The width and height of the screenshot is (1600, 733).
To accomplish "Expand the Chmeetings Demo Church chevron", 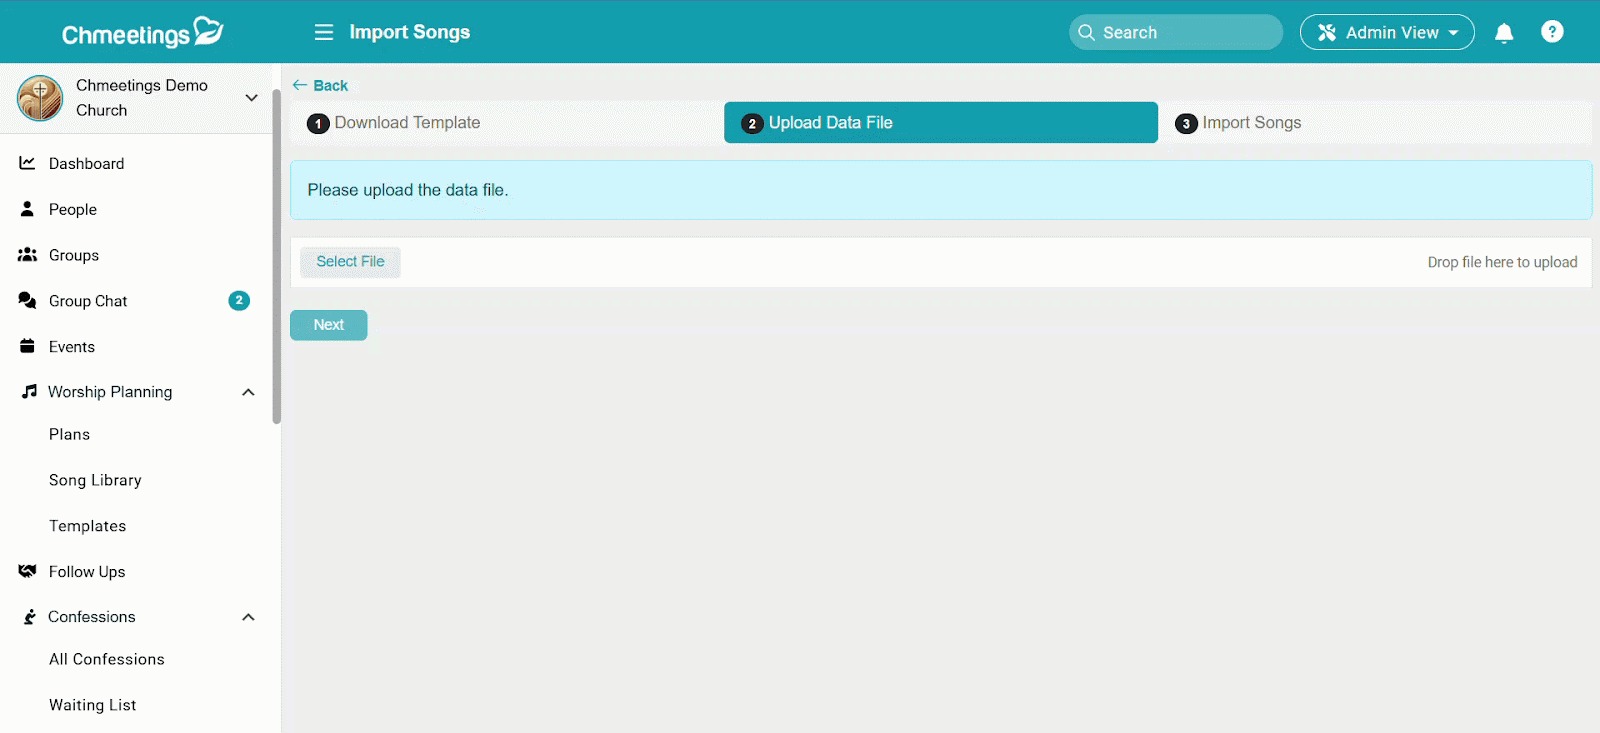I will click(x=251, y=98).
